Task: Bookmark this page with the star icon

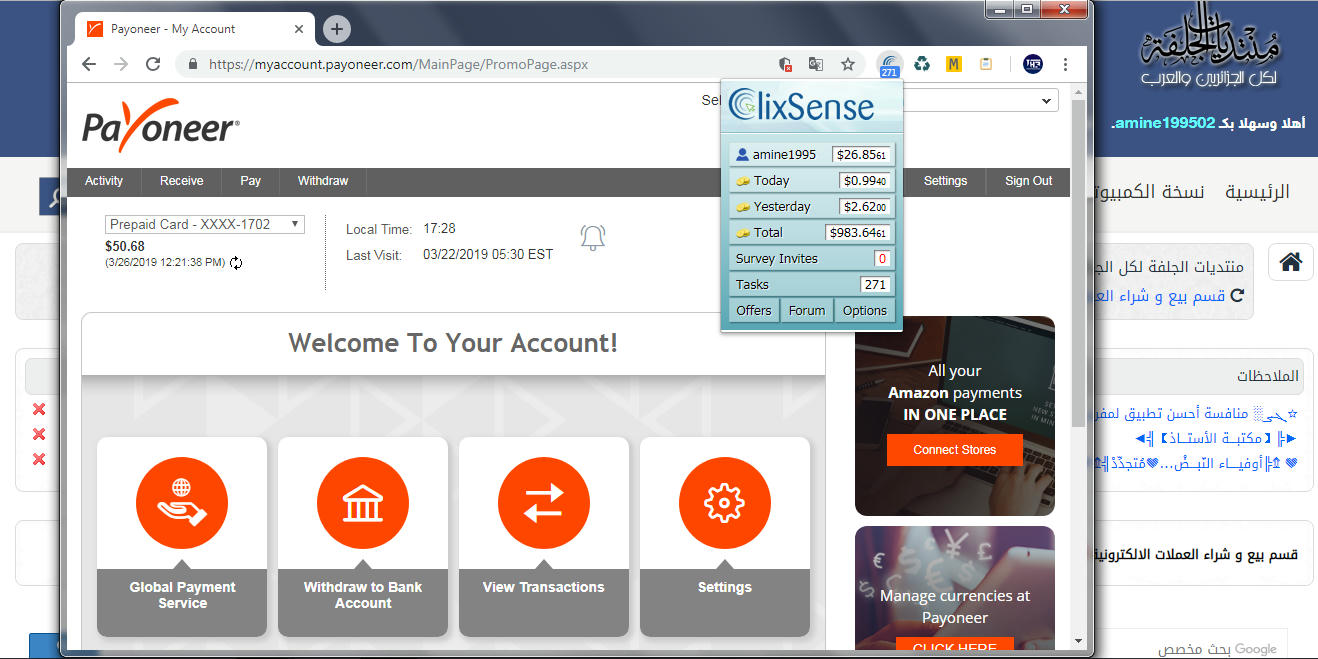Action: coord(848,64)
